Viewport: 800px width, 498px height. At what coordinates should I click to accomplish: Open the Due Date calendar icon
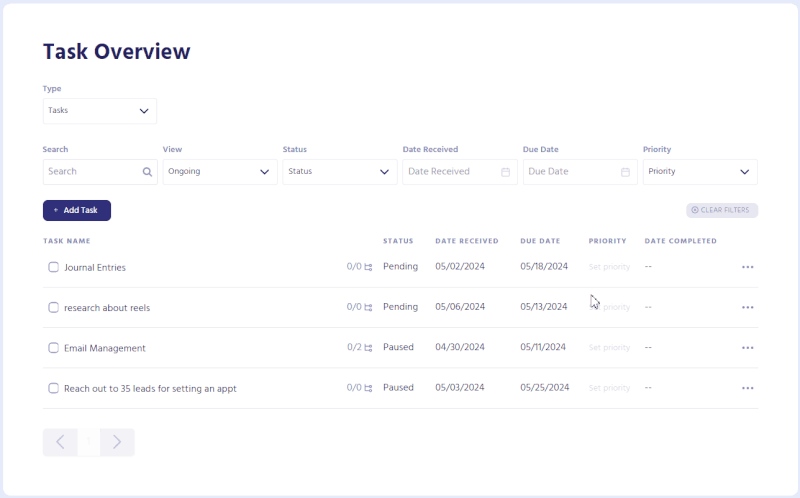pyautogui.click(x=625, y=172)
